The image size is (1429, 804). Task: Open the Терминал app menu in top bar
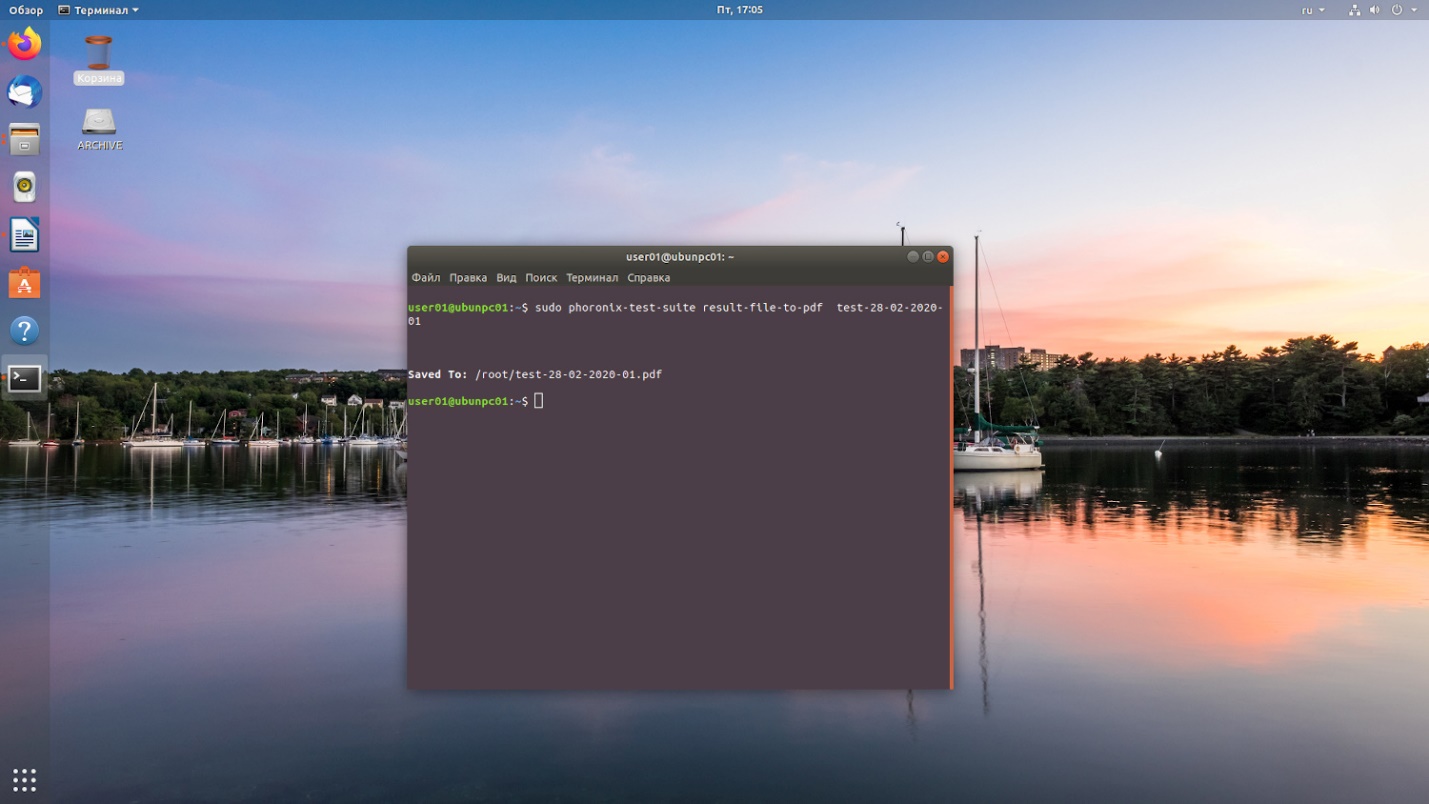tap(98, 10)
